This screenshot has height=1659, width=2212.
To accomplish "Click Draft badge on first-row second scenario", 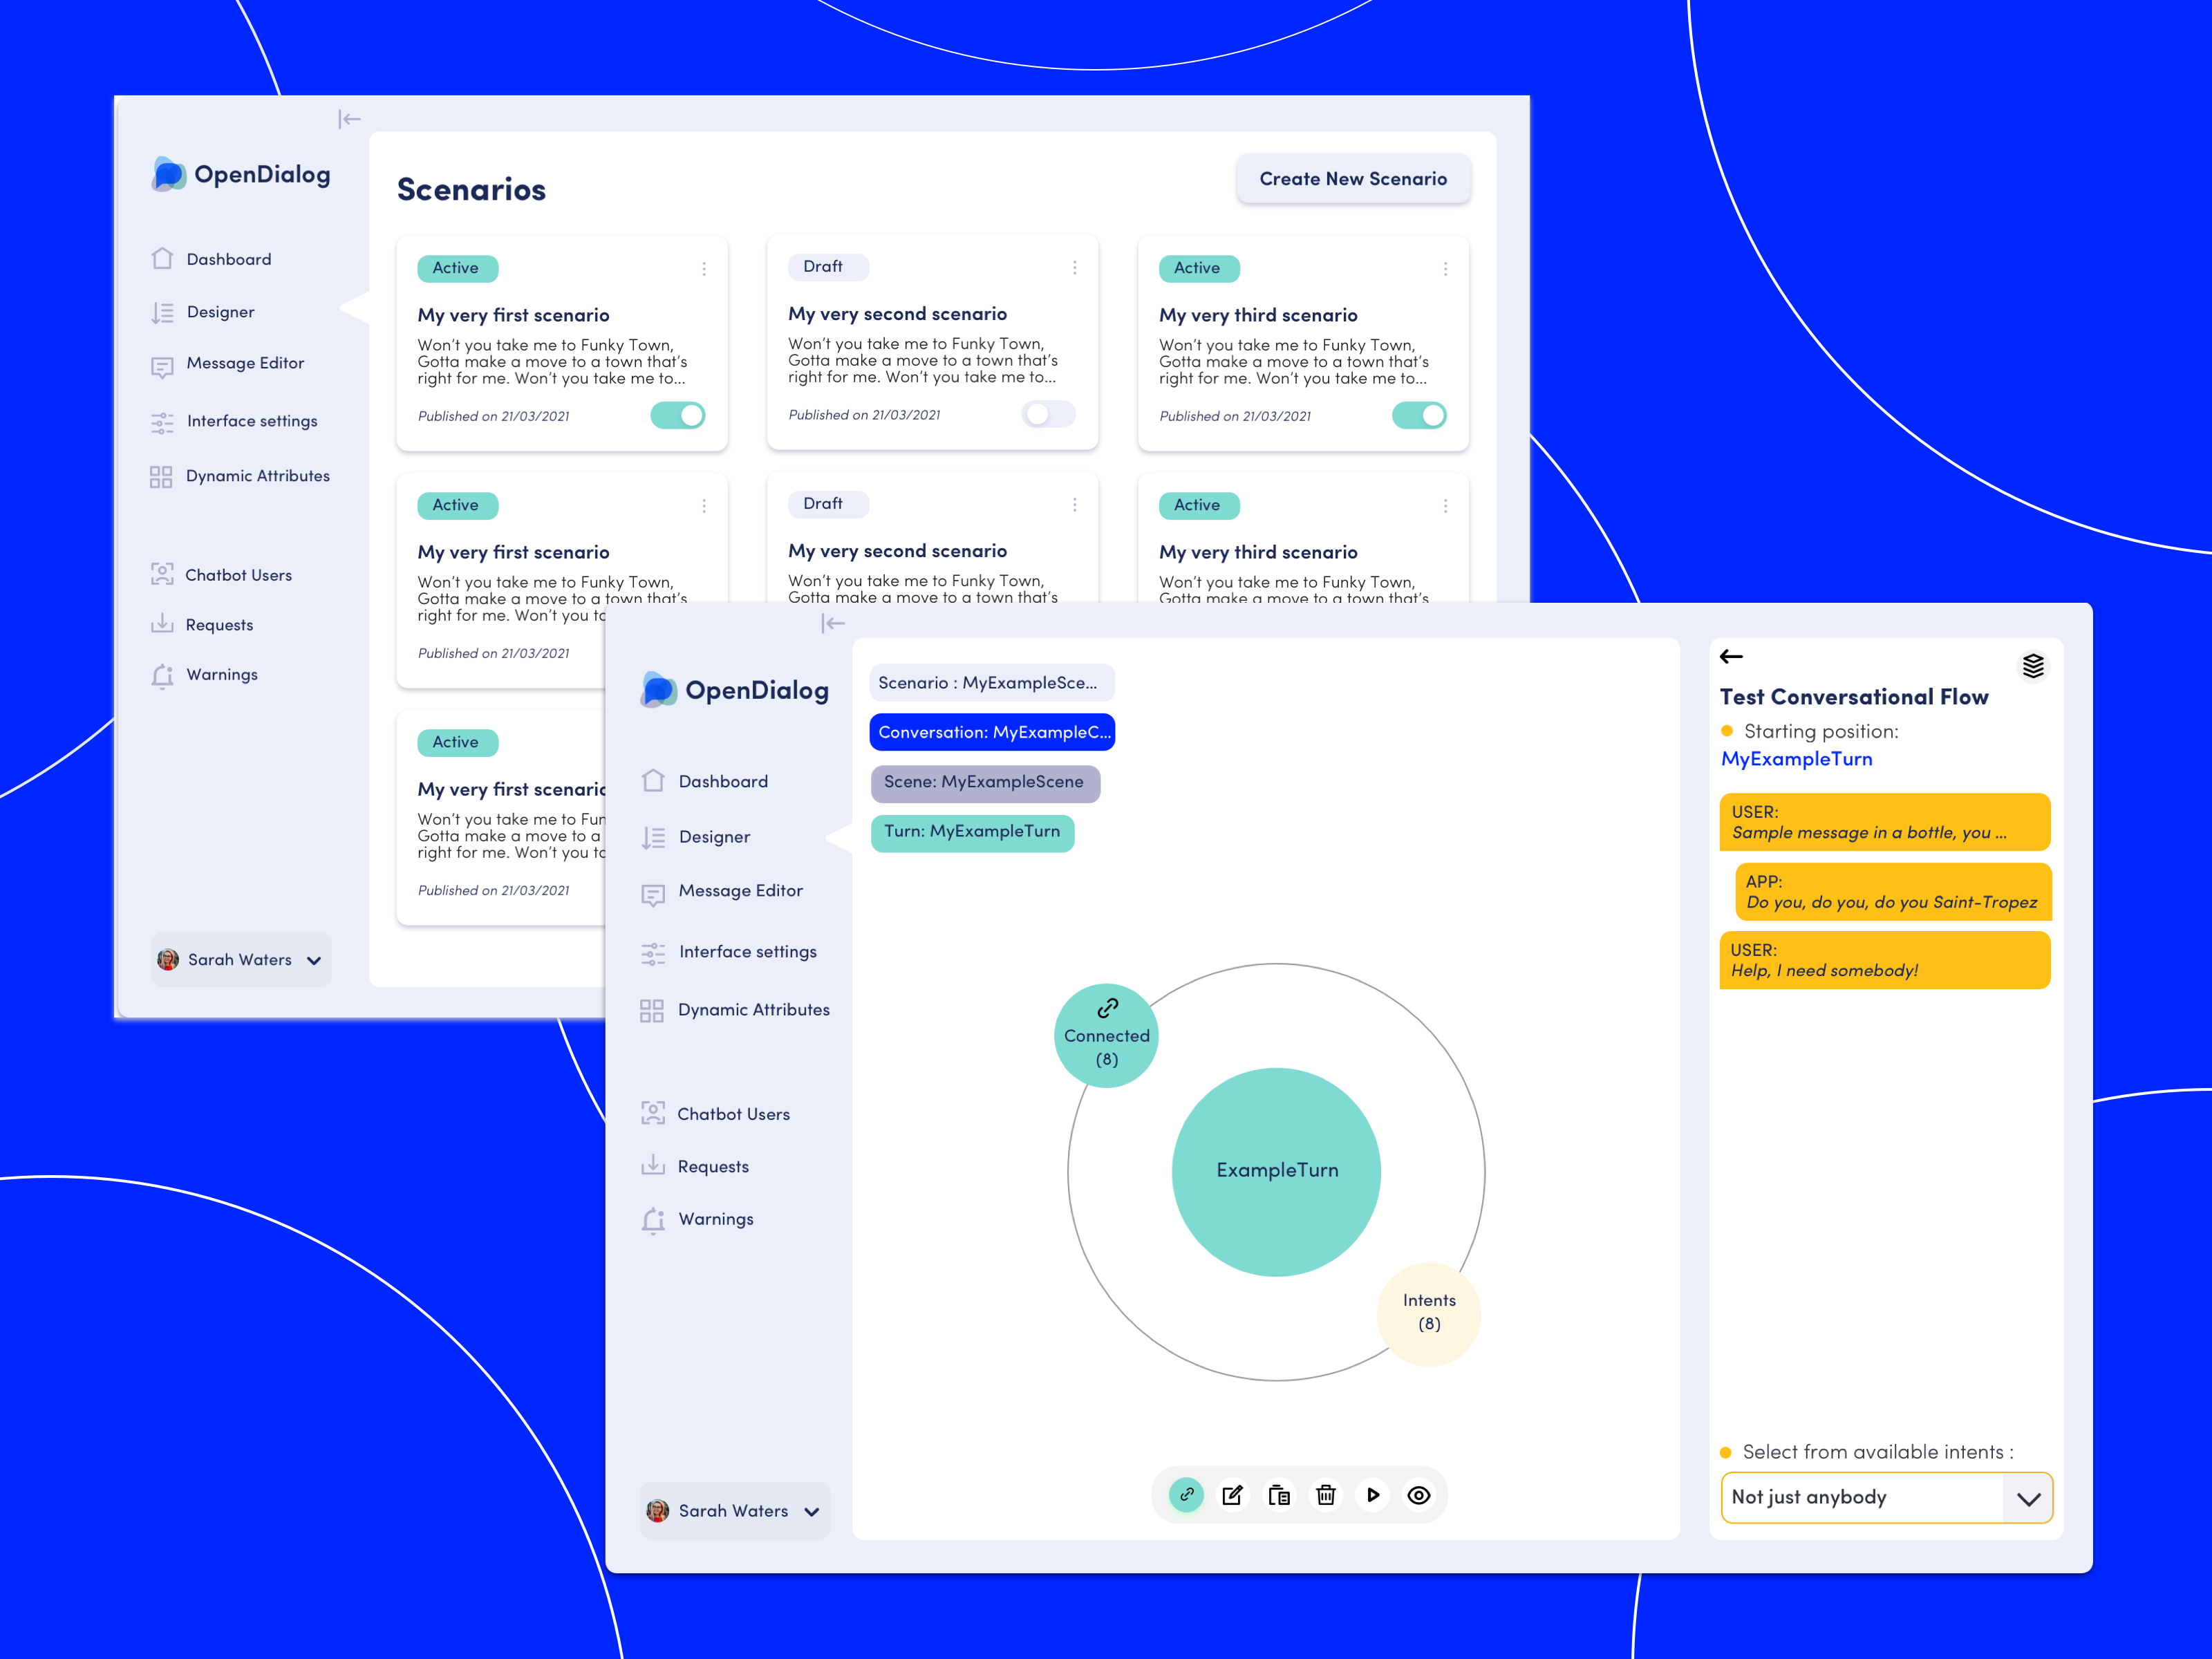I will [827, 267].
